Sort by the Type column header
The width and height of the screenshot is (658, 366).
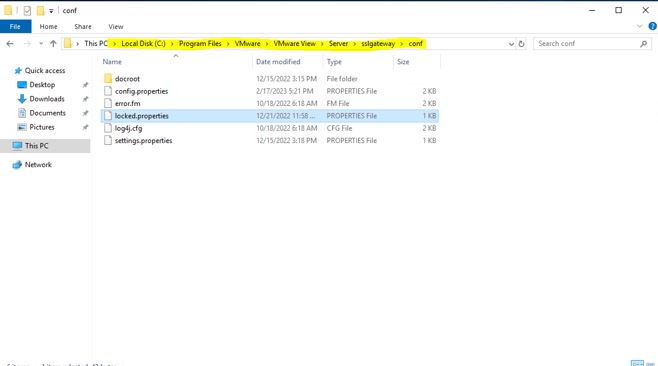(x=334, y=62)
